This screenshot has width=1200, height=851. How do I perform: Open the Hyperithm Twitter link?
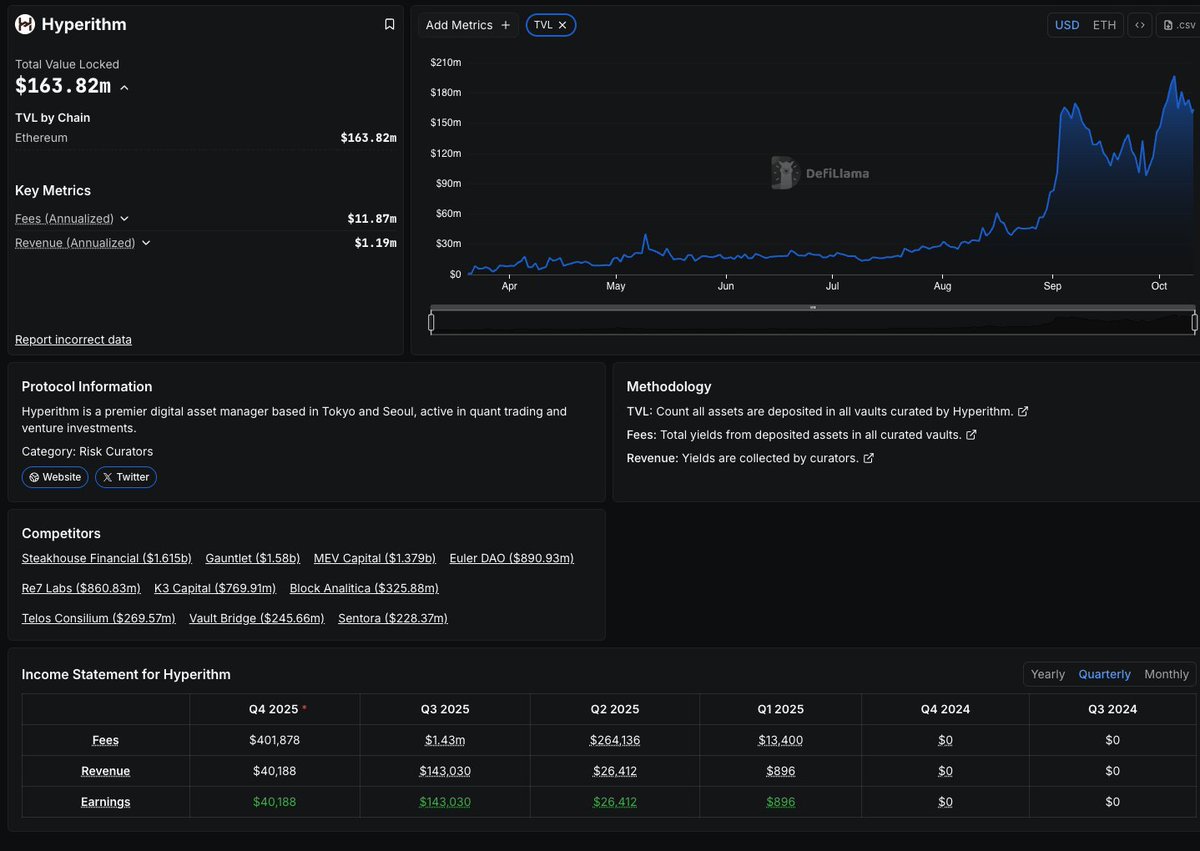pyautogui.click(x=126, y=477)
